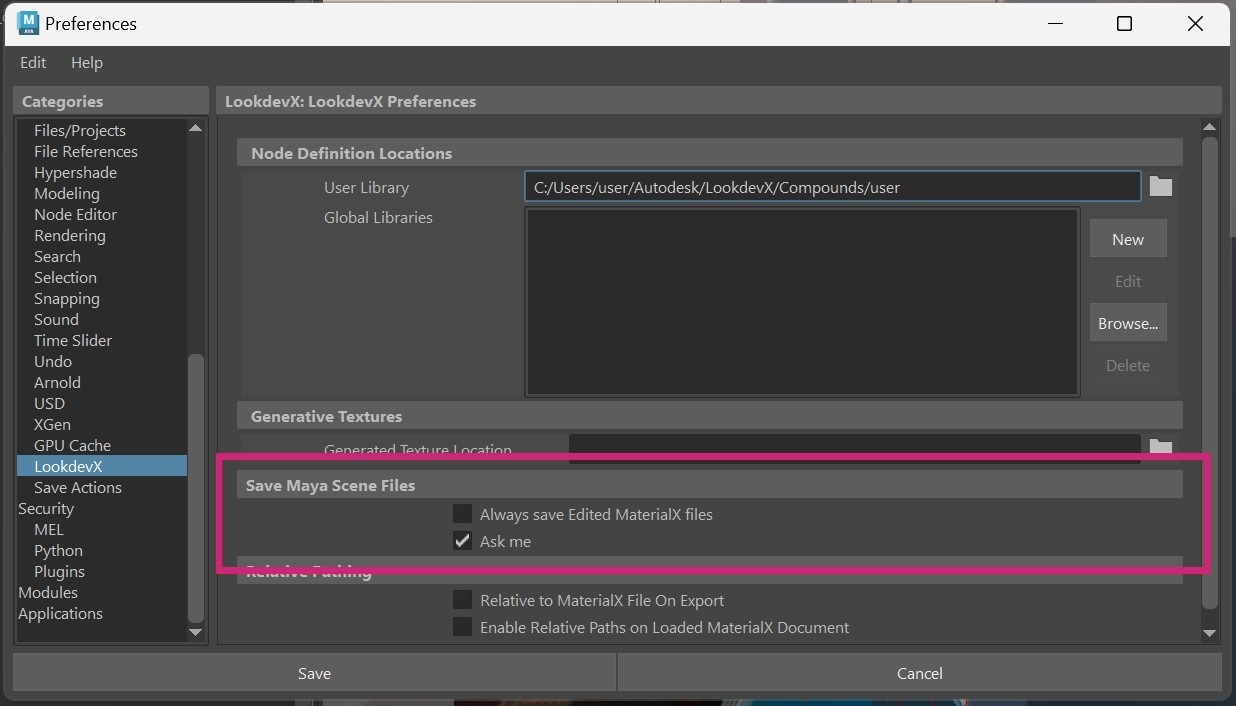Screen dimensions: 1236x706
Task: Click the preferences panel vertical scrollbar thumb
Action: [1210, 372]
